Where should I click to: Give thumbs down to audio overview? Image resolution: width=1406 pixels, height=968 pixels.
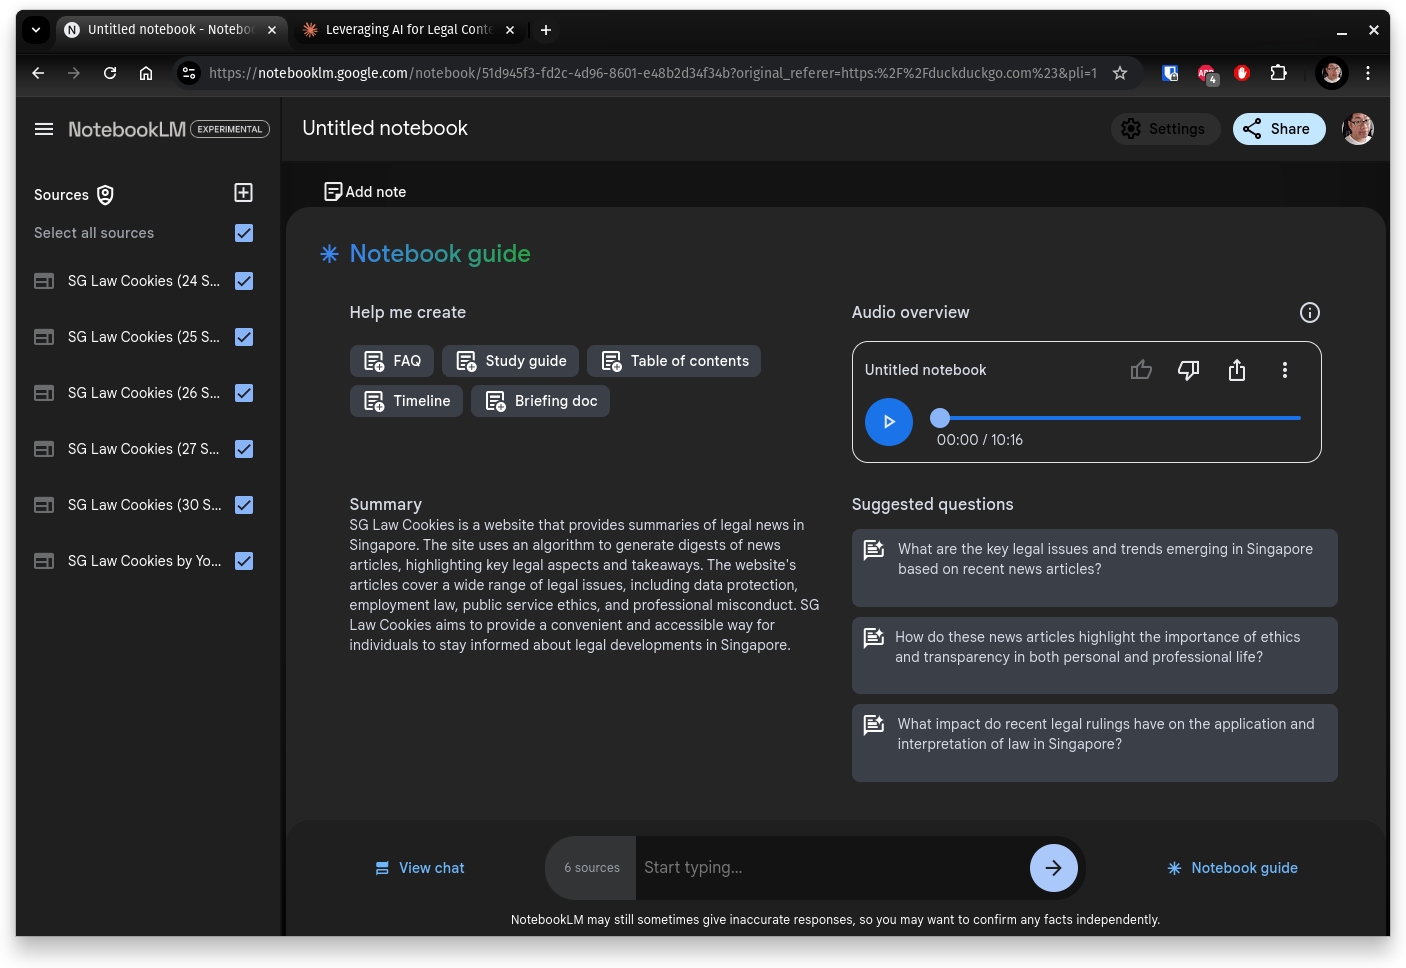coord(1189,370)
